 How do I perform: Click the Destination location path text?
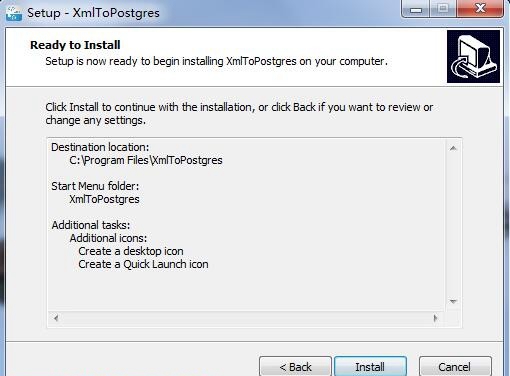point(146,160)
